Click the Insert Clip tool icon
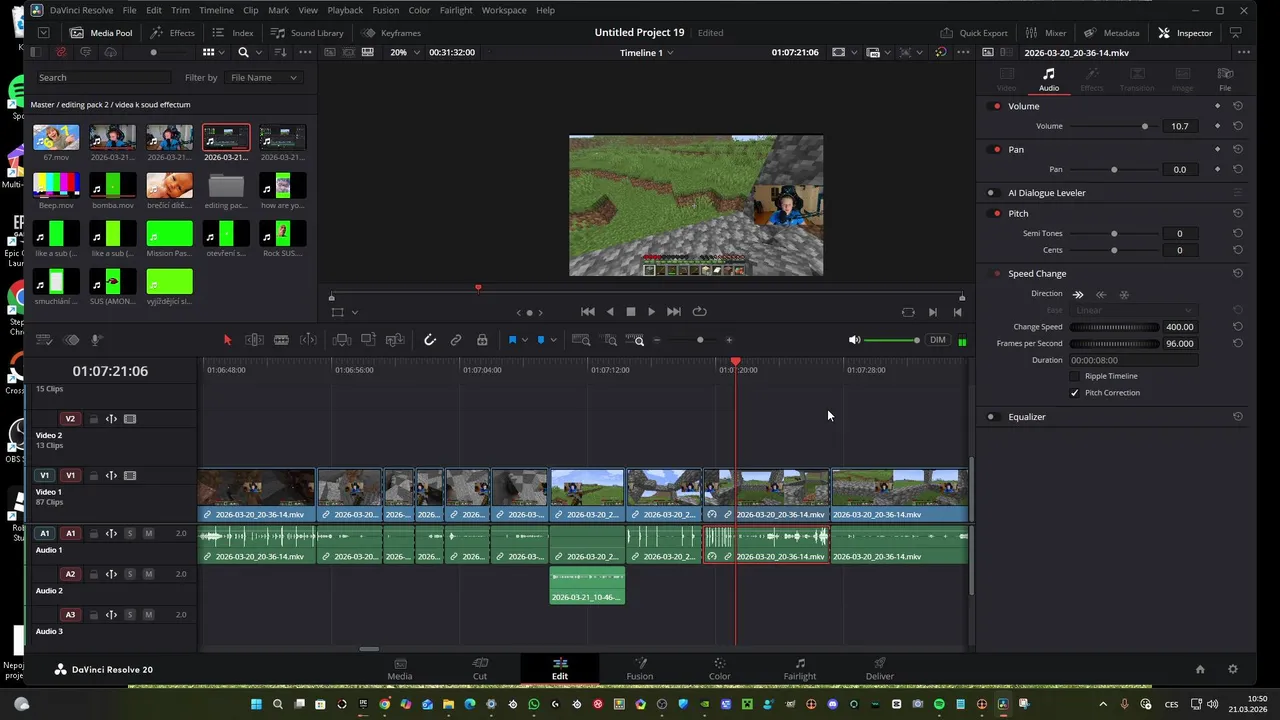Viewport: 1280px width, 720px height. tap(342, 340)
